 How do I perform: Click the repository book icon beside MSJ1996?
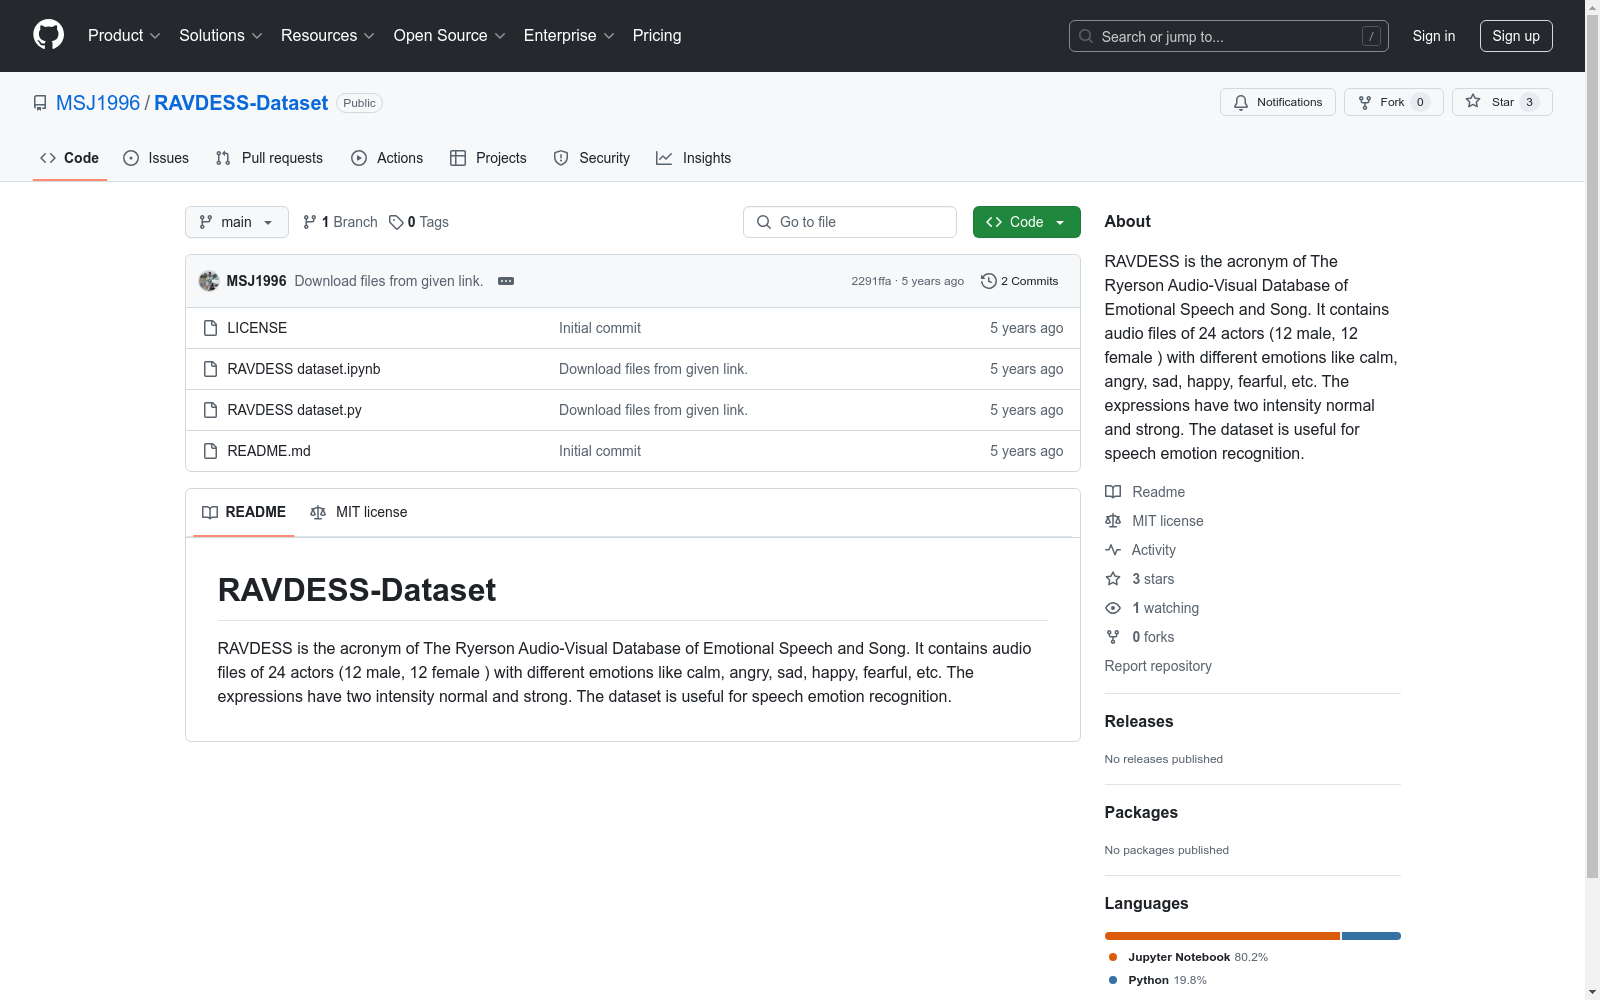coord(40,103)
